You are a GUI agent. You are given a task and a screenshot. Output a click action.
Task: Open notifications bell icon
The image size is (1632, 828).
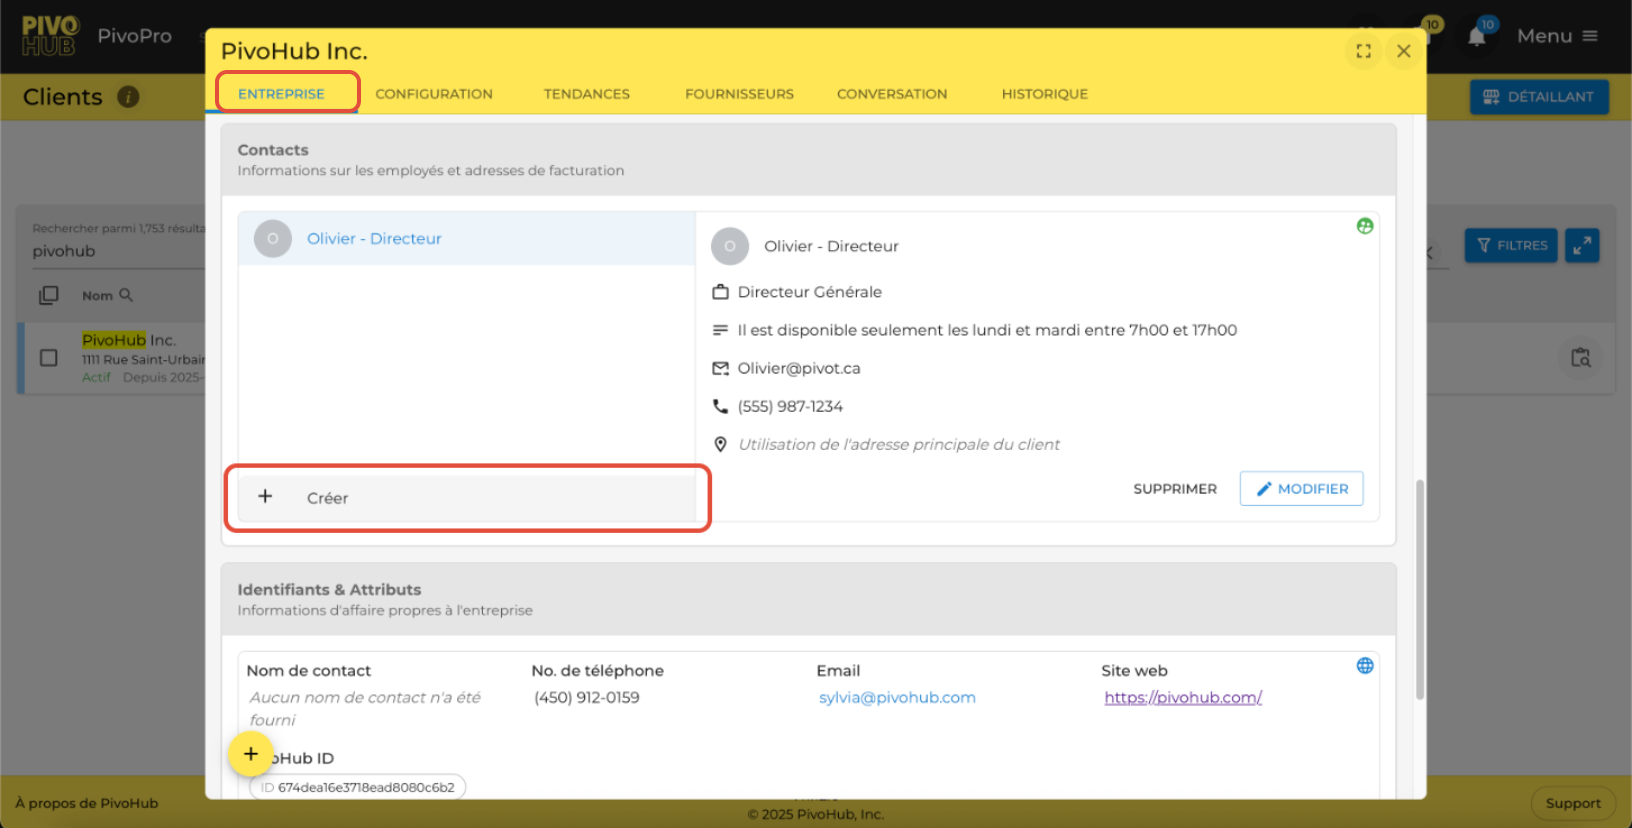1477,36
